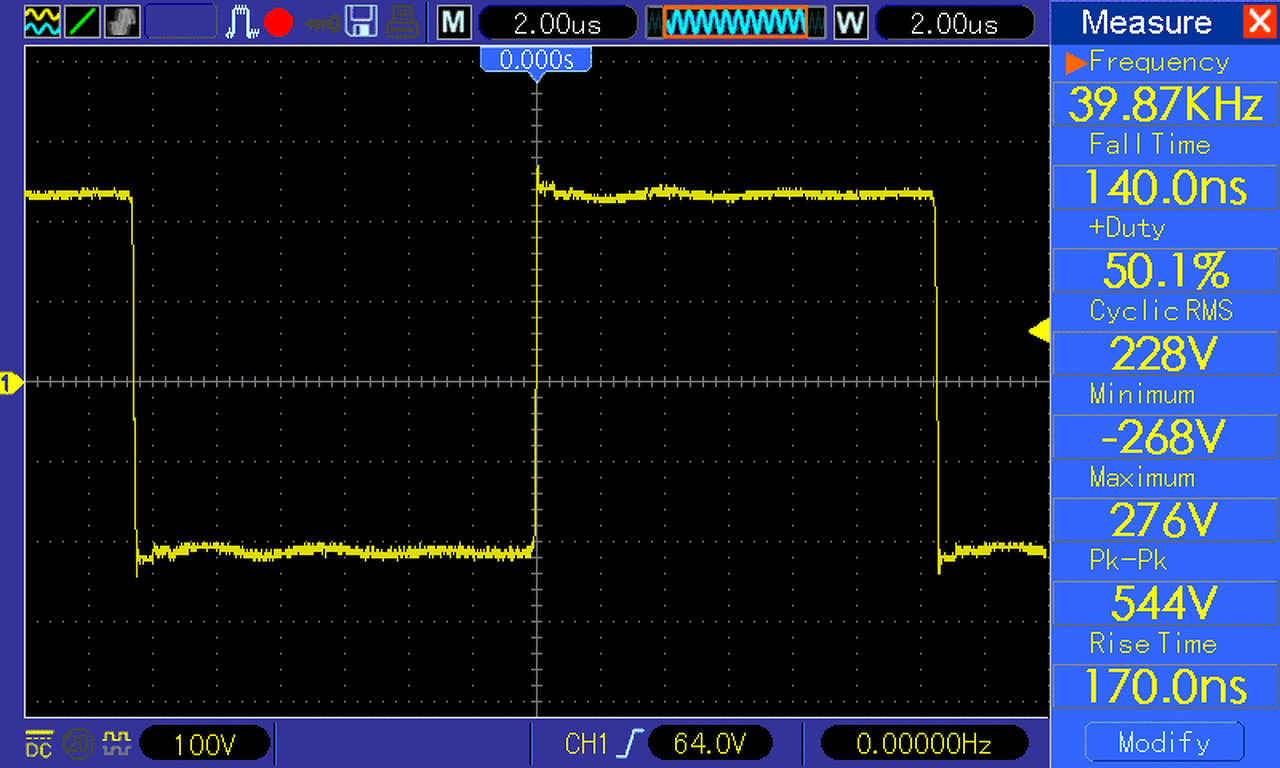Click the 170.0ns rise time value
The width and height of the screenshot is (1280, 768).
coord(1165,685)
